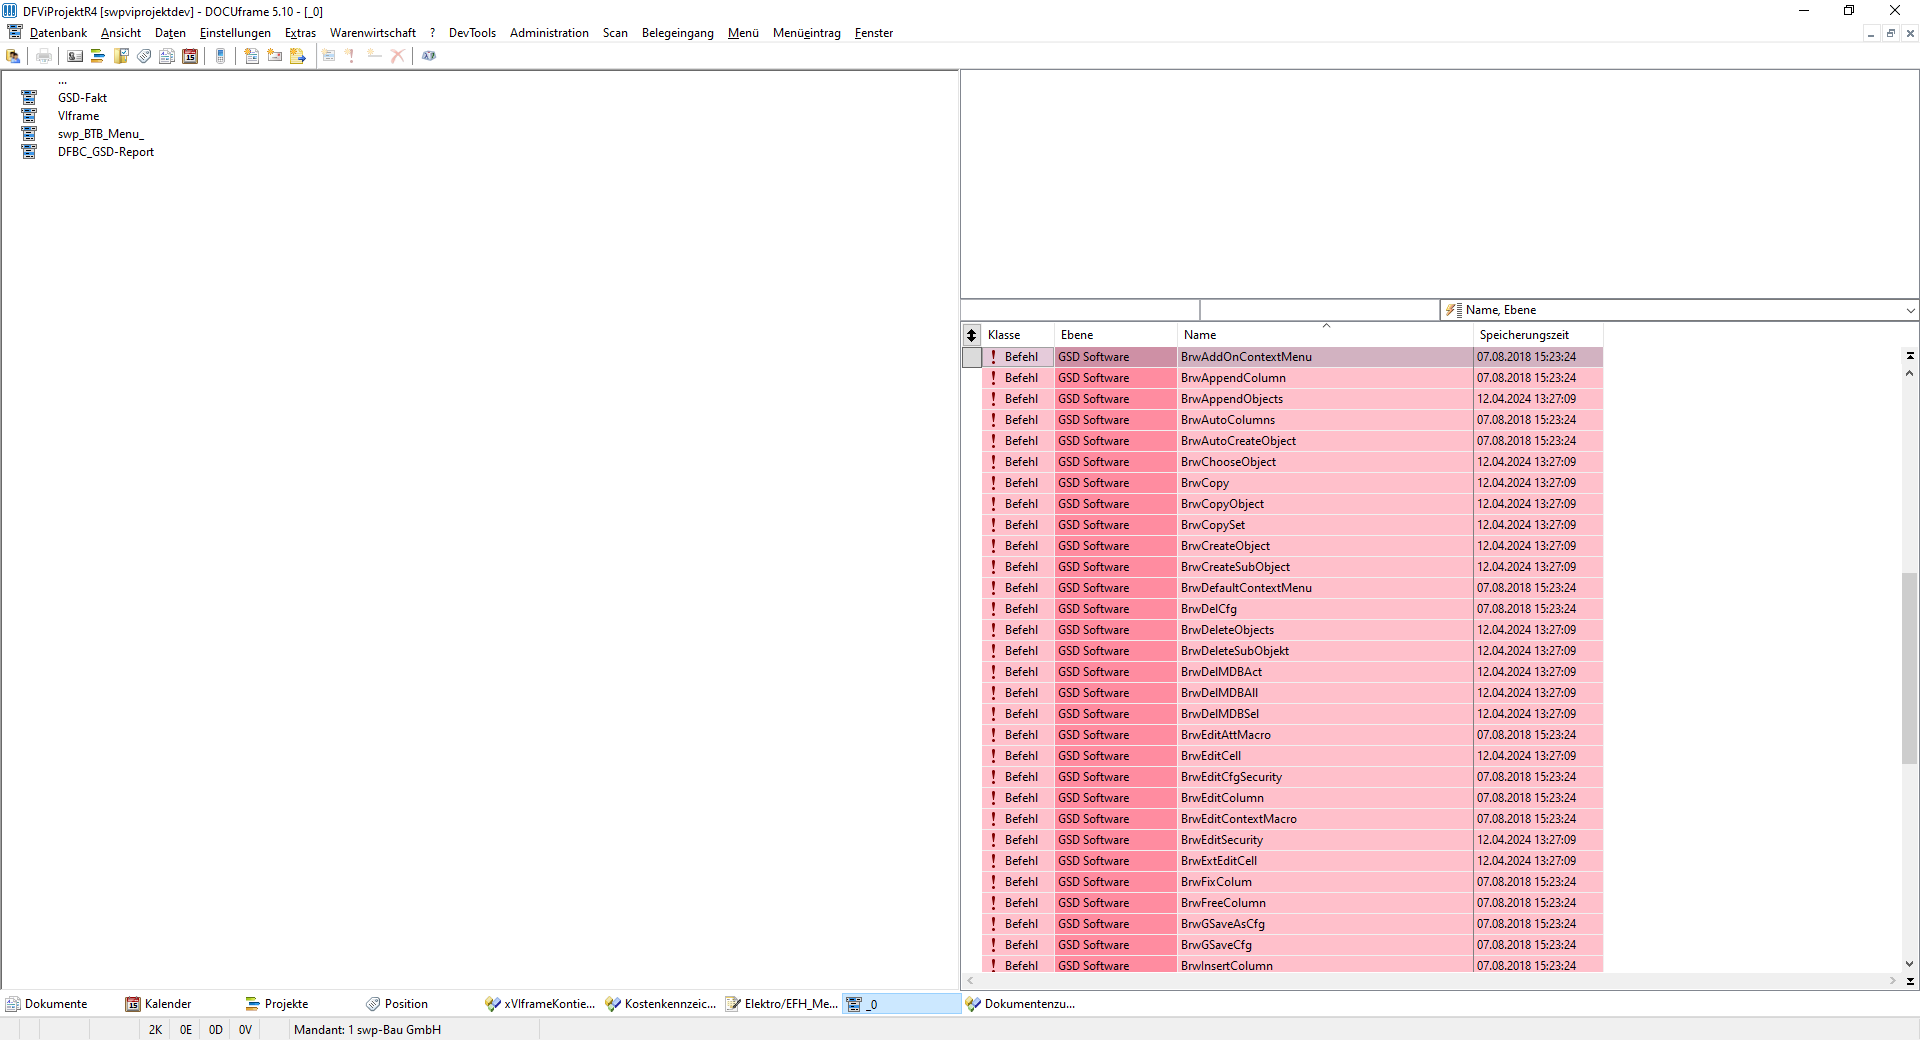Click the documents copy toolbar icon
The image size is (1920, 1040).
[167, 56]
